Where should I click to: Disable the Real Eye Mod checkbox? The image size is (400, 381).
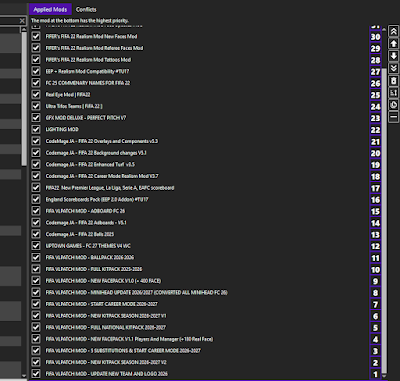36,95
